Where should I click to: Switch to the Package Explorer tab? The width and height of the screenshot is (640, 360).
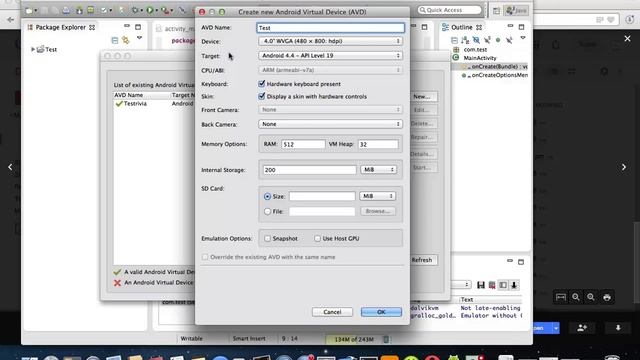coord(61,27)
